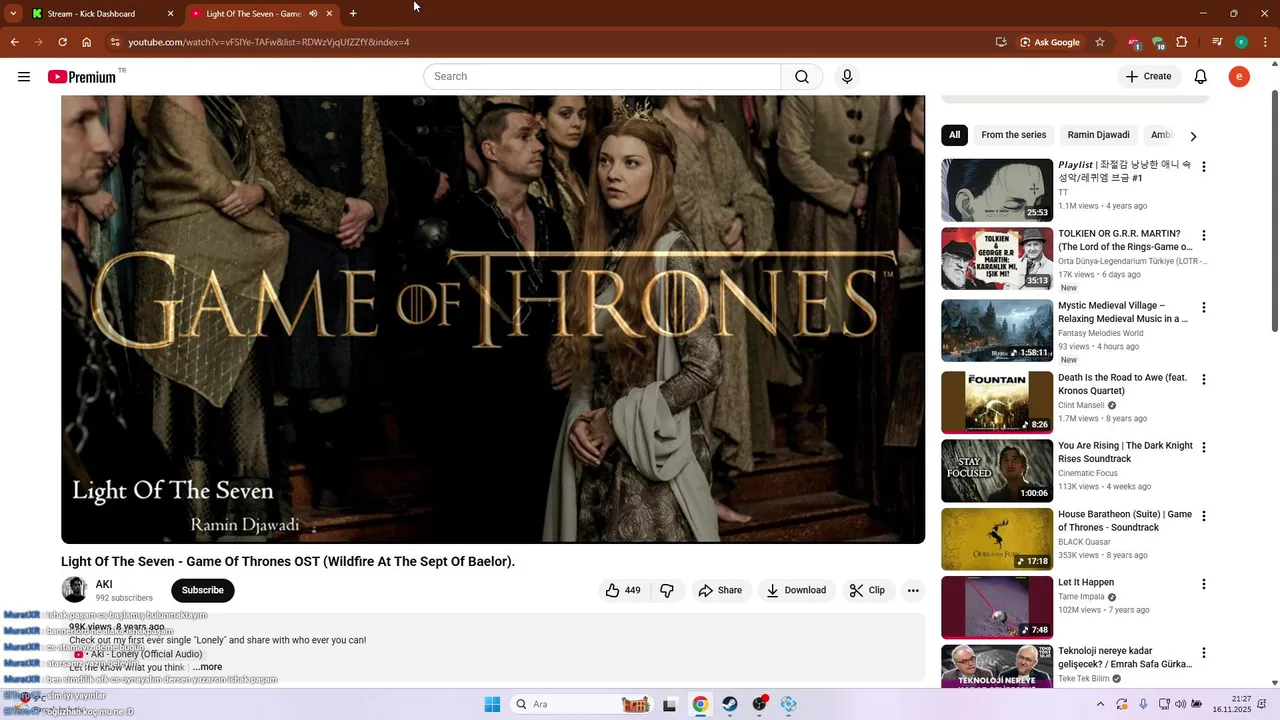Click the magnifier search button
The width and height of the screenshot is (1280, 720).
point(802,77)
